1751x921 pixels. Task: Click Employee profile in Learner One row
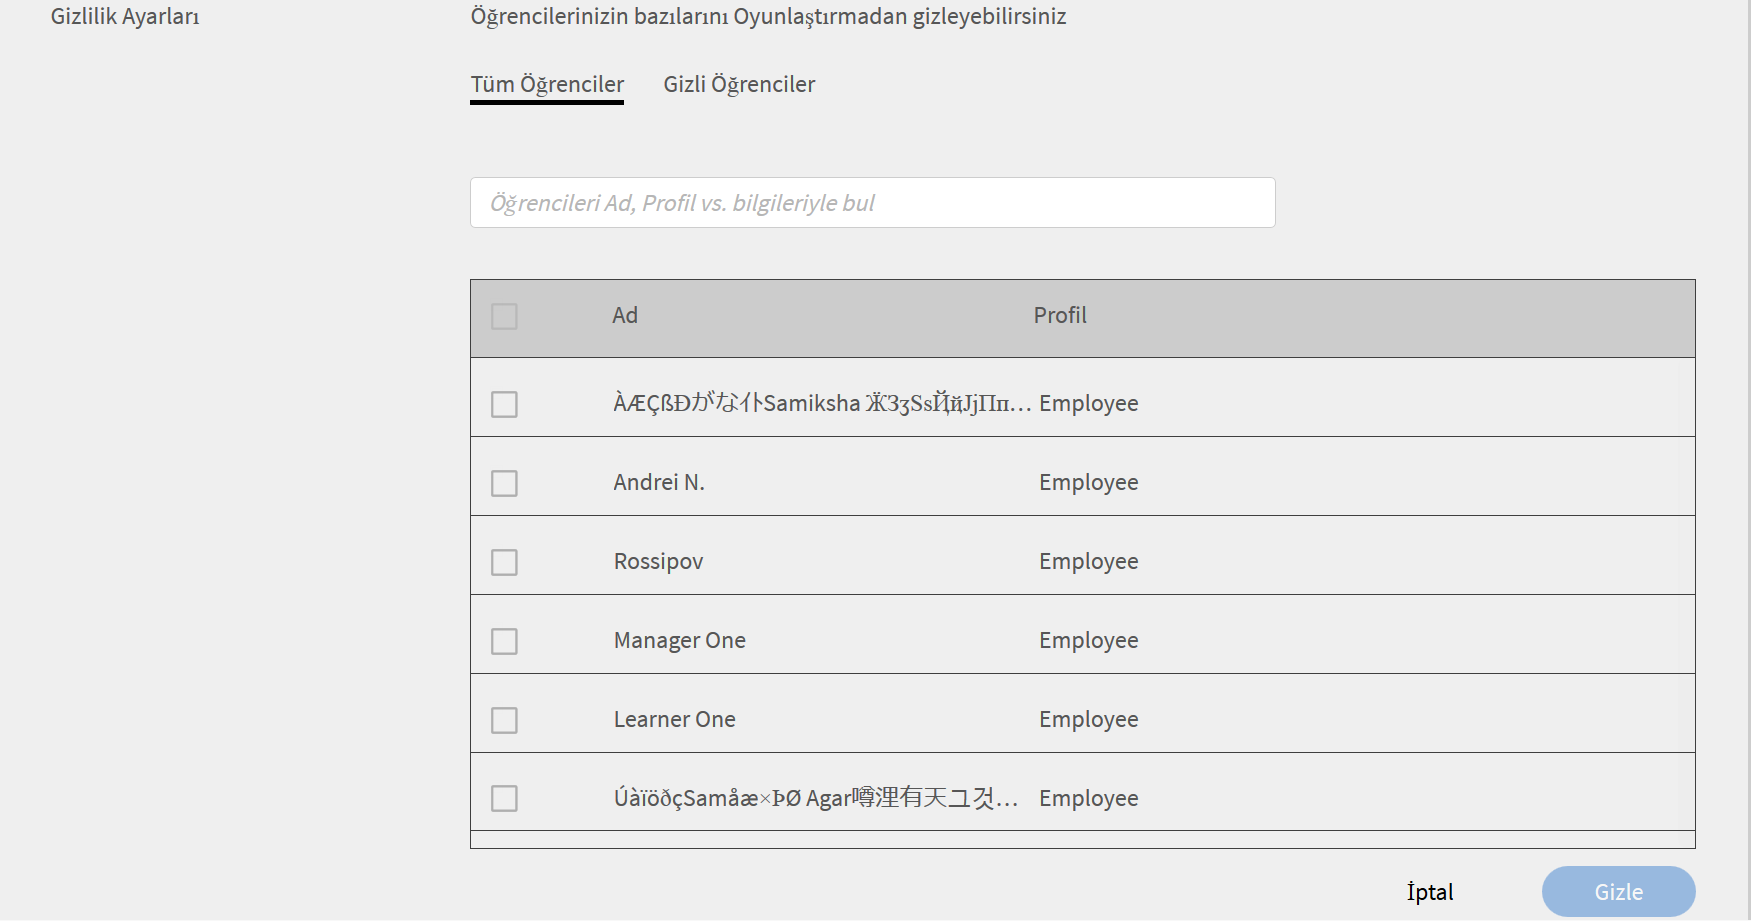click(x=1088, y=720)
